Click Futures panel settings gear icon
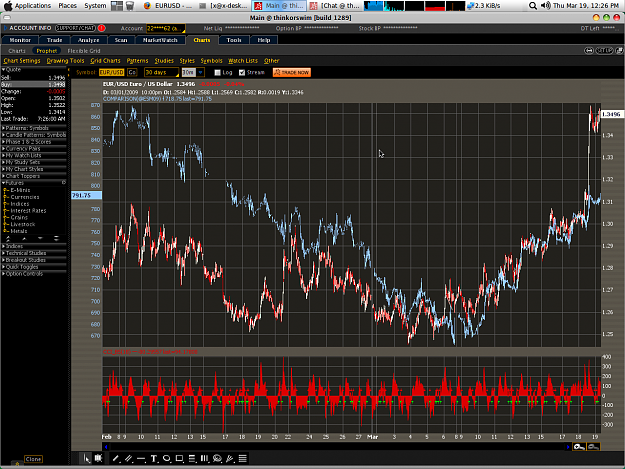 (x=63, y=182)
